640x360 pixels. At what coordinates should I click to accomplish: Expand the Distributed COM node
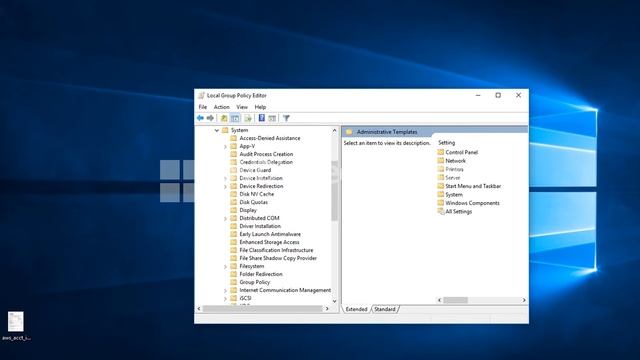click(x=225, y=218)
